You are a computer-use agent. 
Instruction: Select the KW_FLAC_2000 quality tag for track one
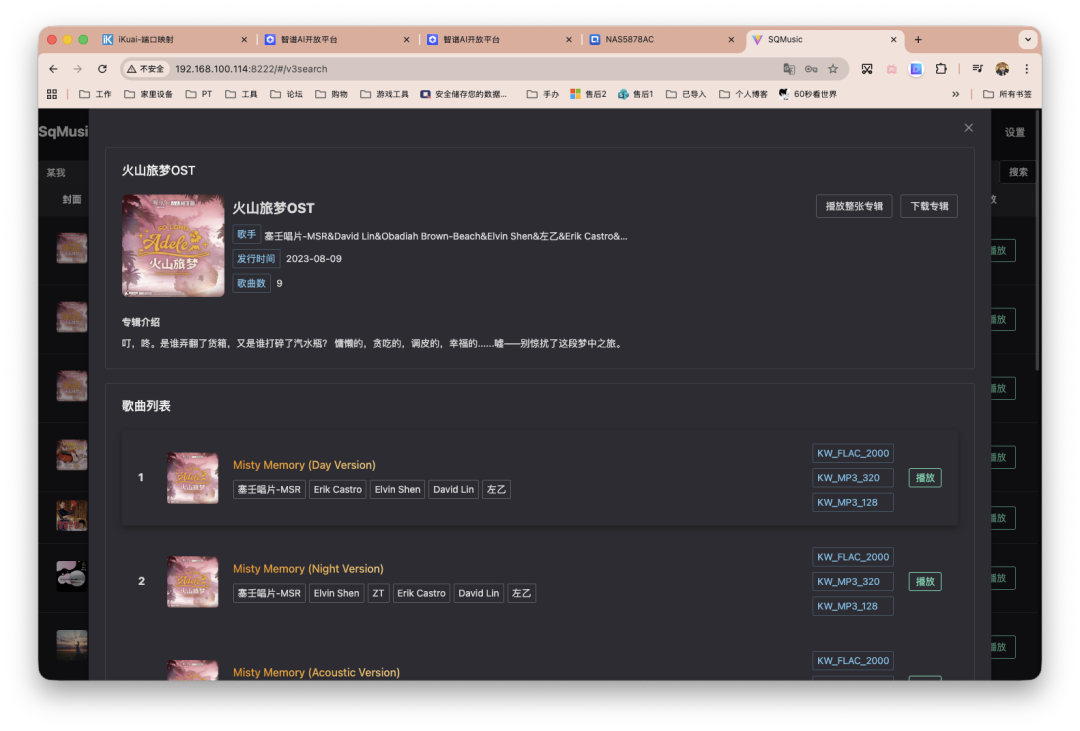tap(852, 452)
